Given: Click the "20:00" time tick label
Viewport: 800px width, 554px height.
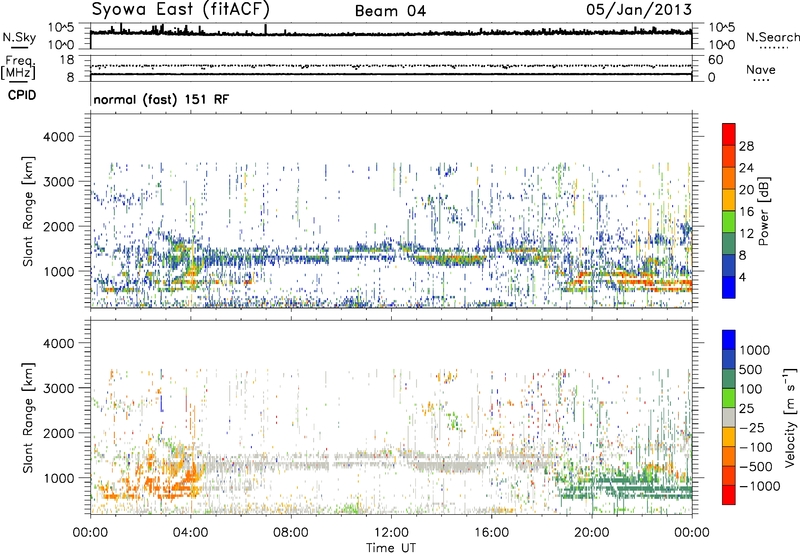Looking at the screenshot, I should click(591, 533).
